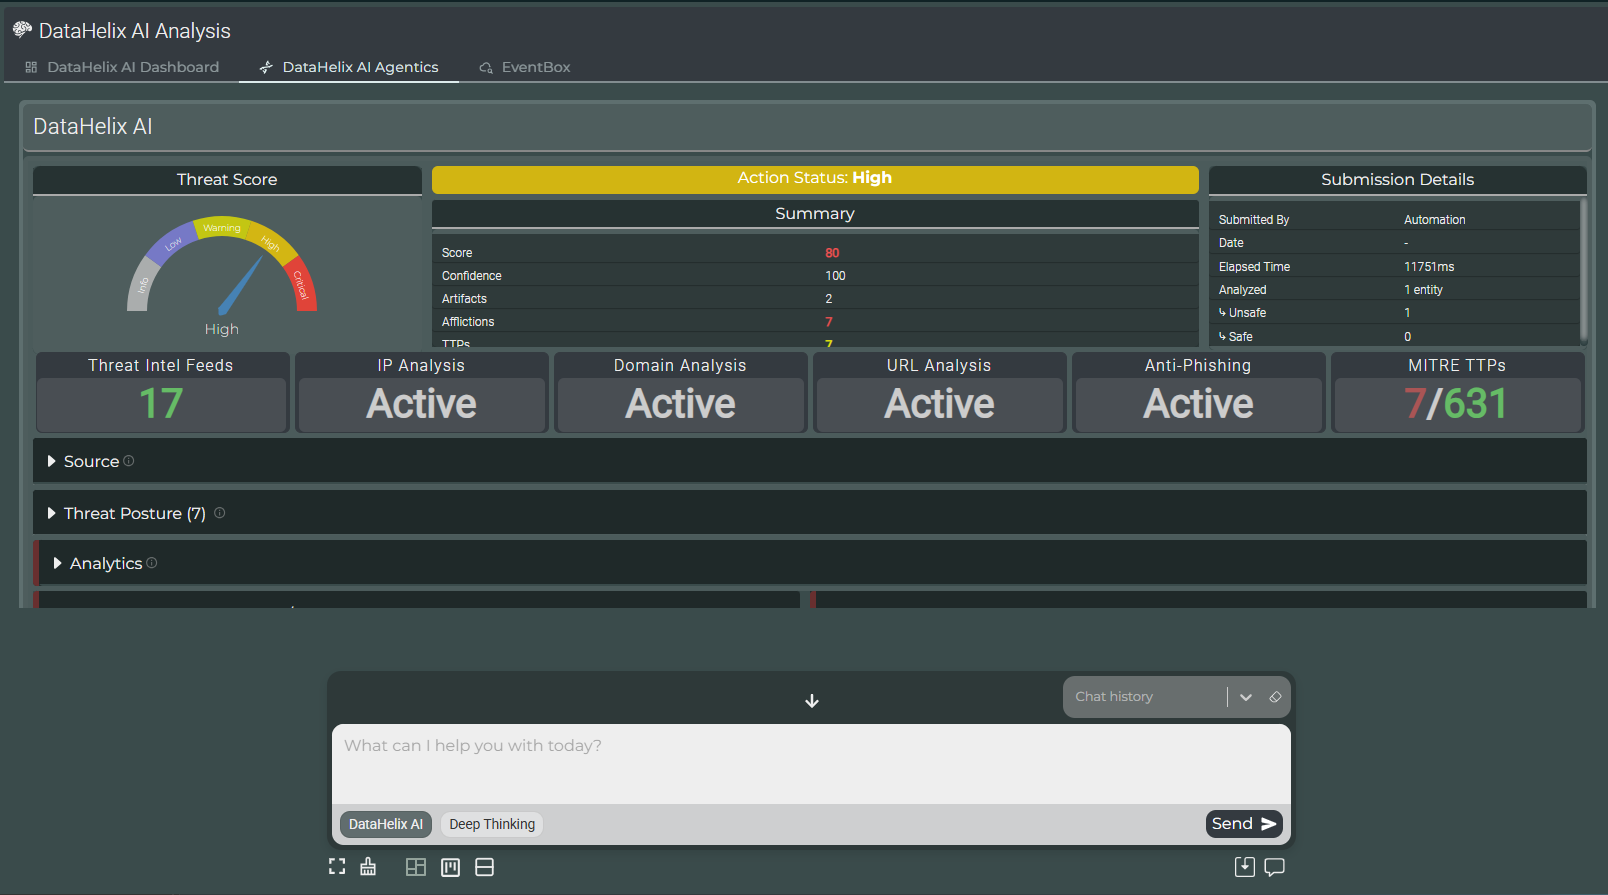Click the Analyzed 1 entity value
Image resolution: width=1608 pixels, height=895 pixels.
[x=1423, y=290]
